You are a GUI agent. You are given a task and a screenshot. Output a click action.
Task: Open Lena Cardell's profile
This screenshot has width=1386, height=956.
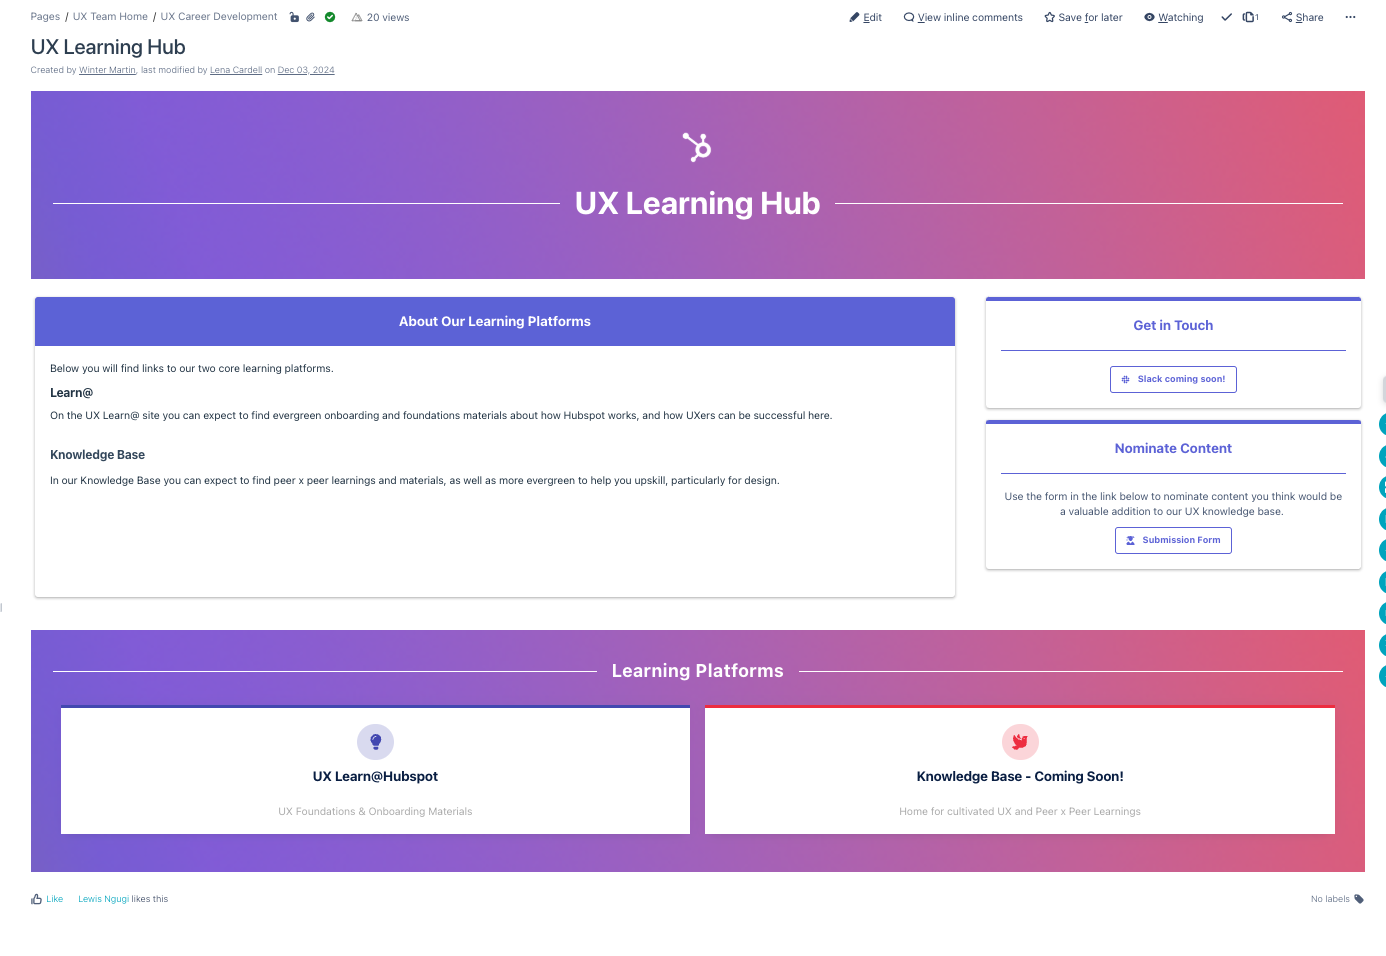(x=236, y=70)
